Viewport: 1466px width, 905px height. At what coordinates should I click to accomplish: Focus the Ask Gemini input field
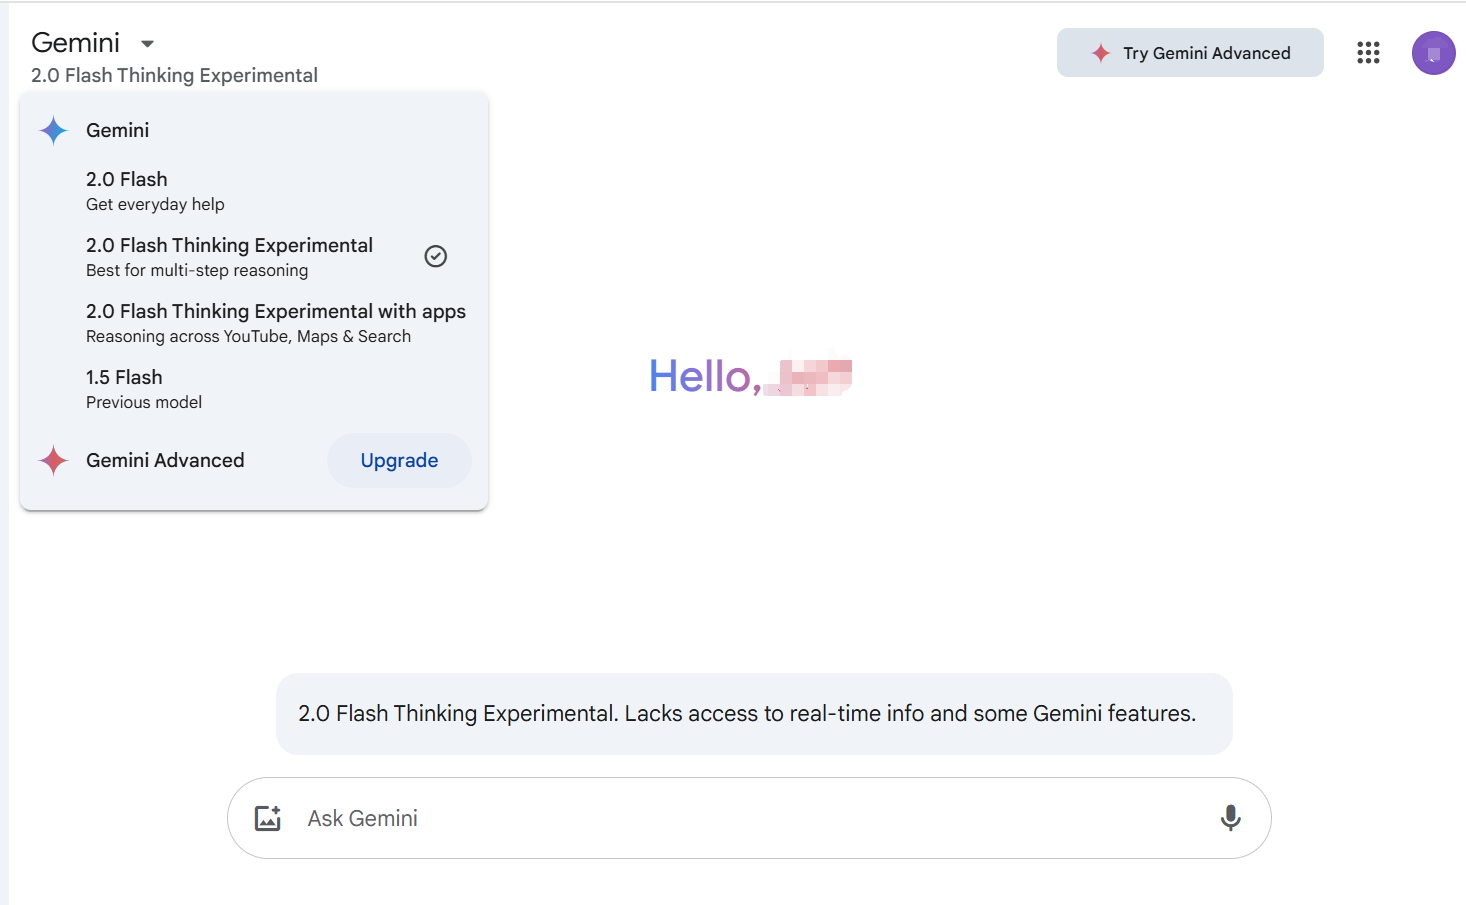pos(749,818)
